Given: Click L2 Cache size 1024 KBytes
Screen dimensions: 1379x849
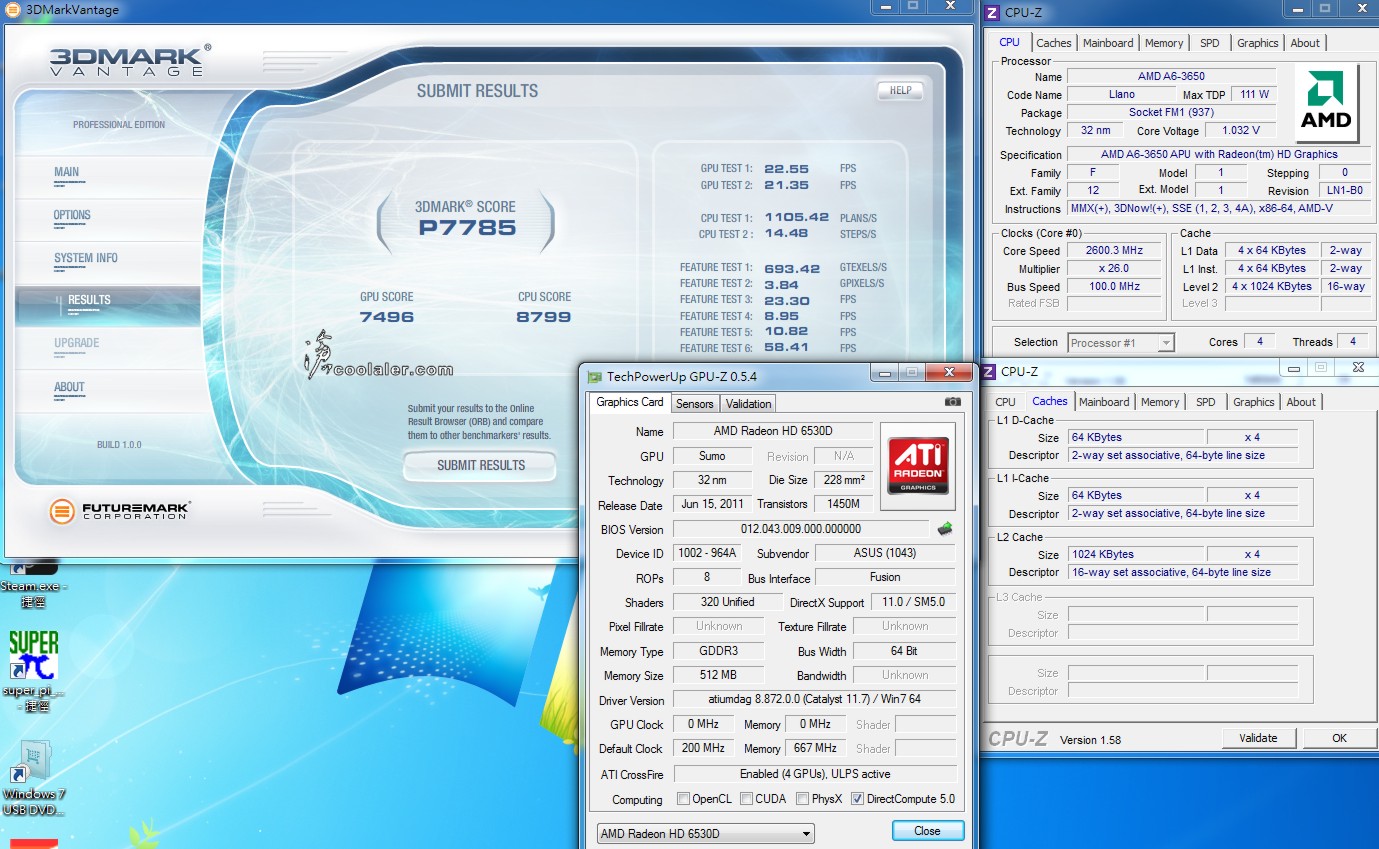Looking at the screenshot, I should [x=1136, y=554].
